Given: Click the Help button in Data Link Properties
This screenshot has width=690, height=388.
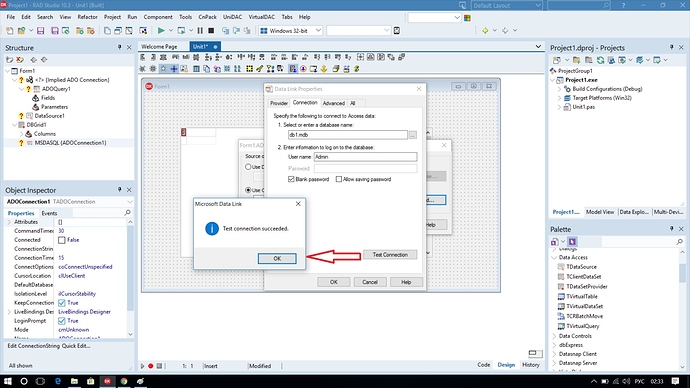Looking at the screenshot, I should [x=406, y=282].
